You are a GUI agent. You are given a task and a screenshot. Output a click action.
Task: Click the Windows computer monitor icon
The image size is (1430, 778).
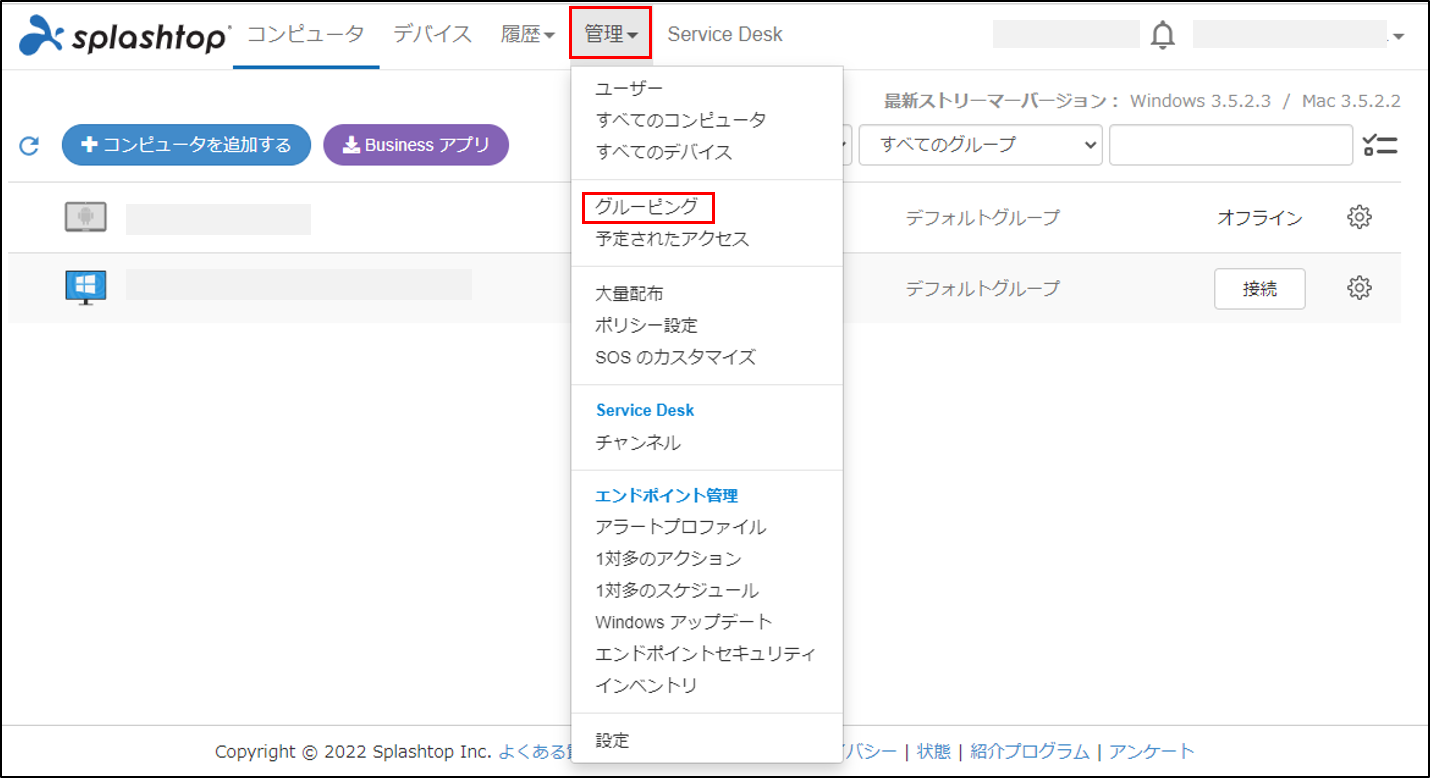tap(86, 288)
